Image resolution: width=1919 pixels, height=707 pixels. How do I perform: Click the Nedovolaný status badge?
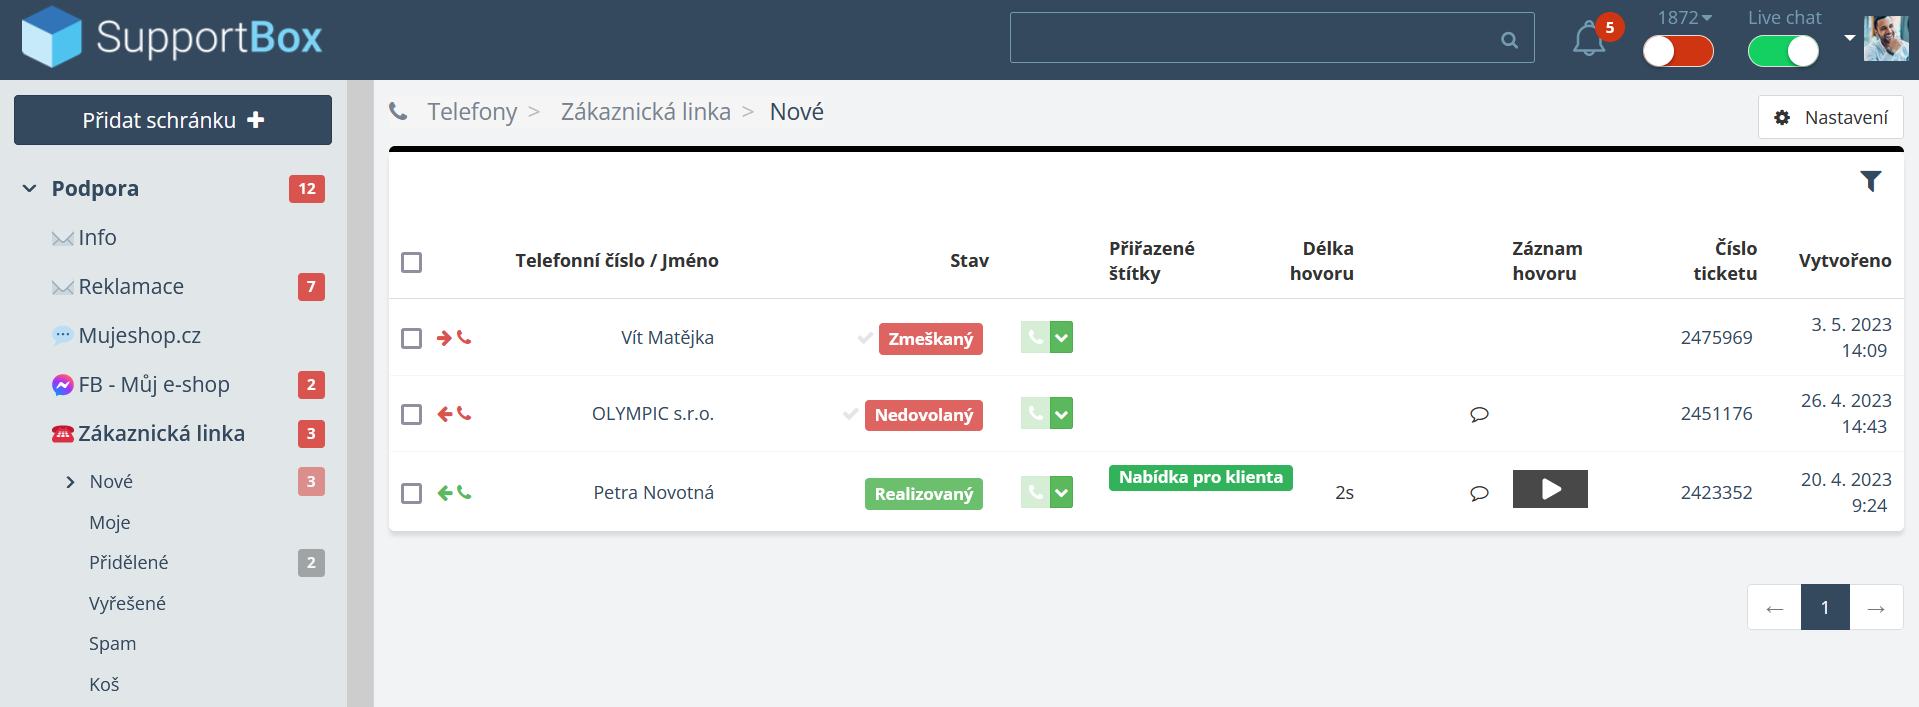924,414
